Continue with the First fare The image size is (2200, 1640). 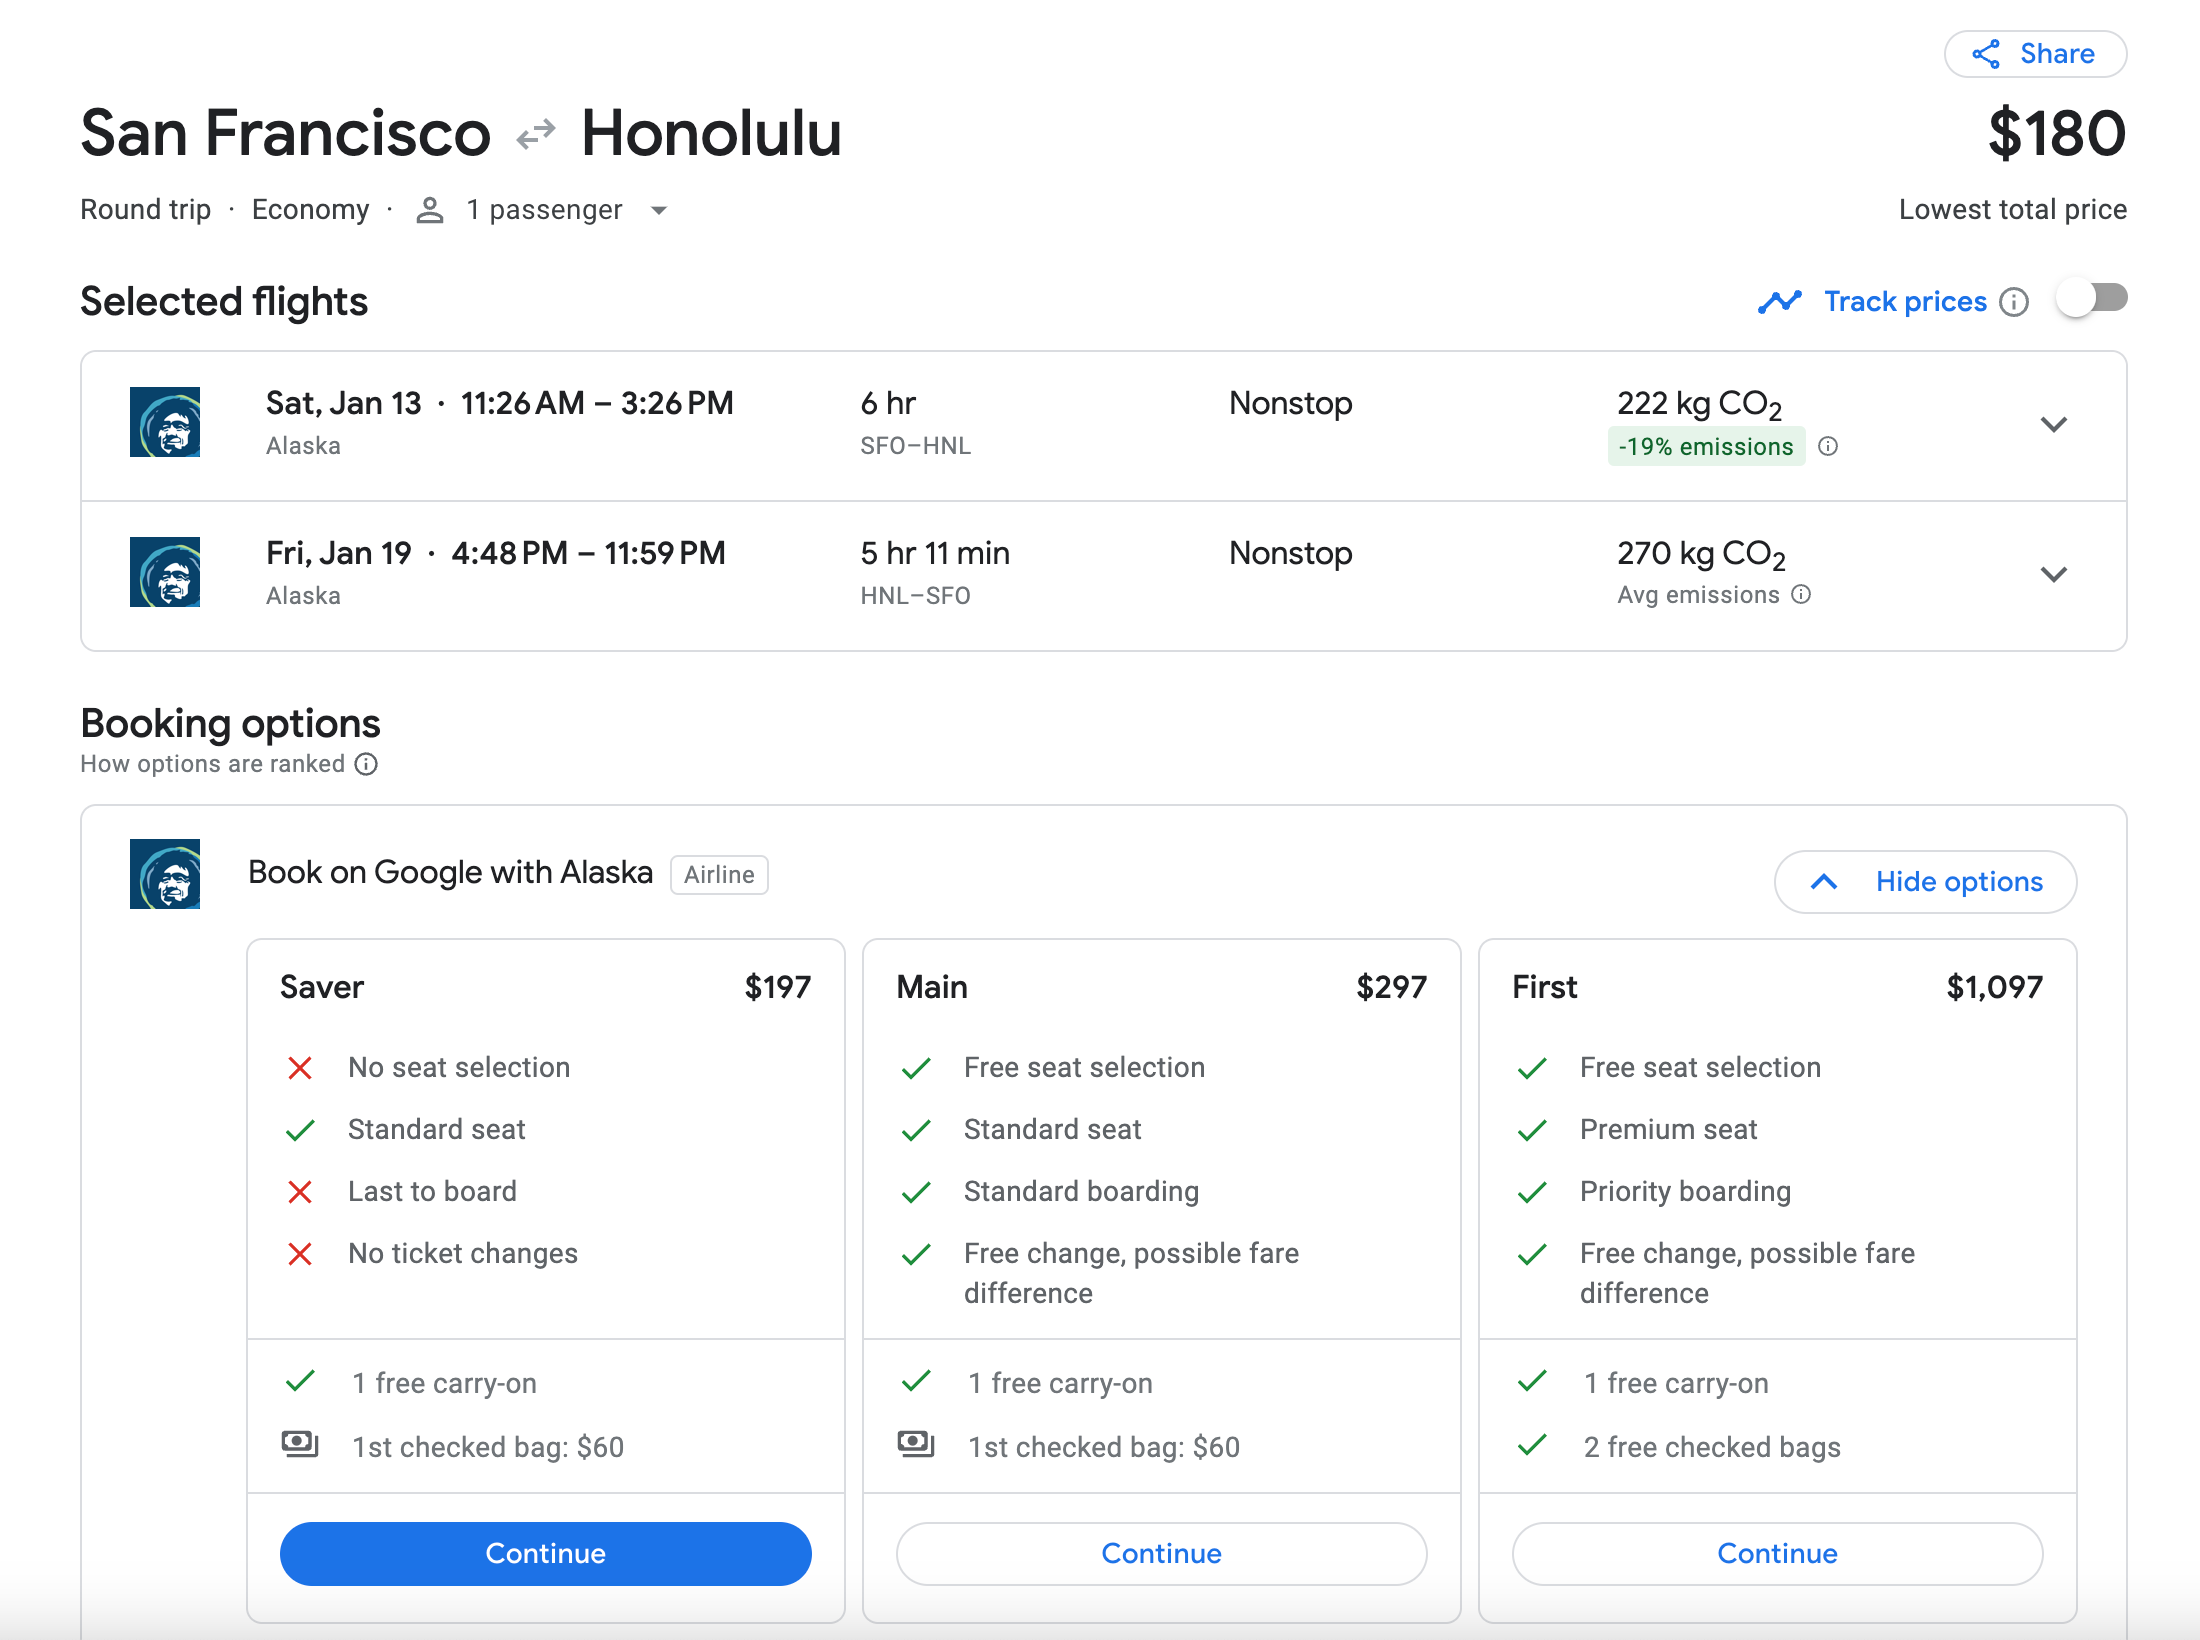[x=1777, y=1554]
